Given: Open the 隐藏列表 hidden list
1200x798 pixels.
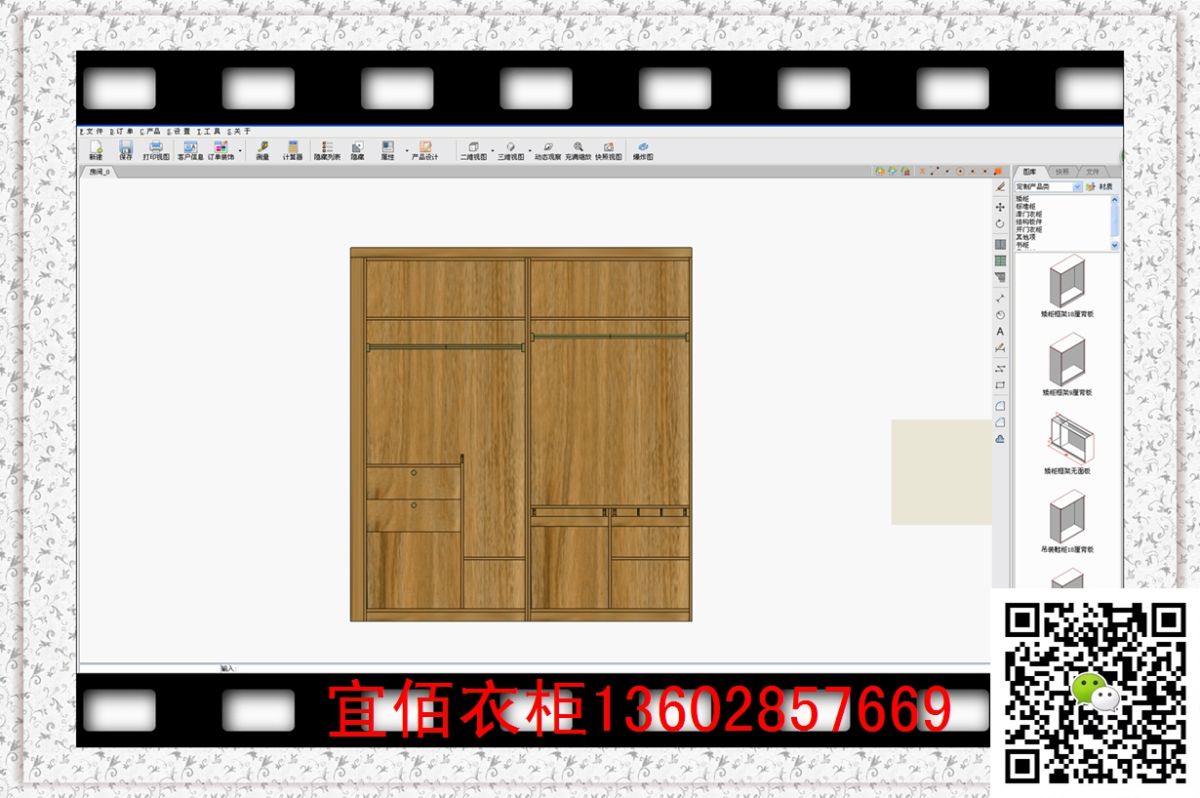Looking at the screenshot, I should 327,150.
